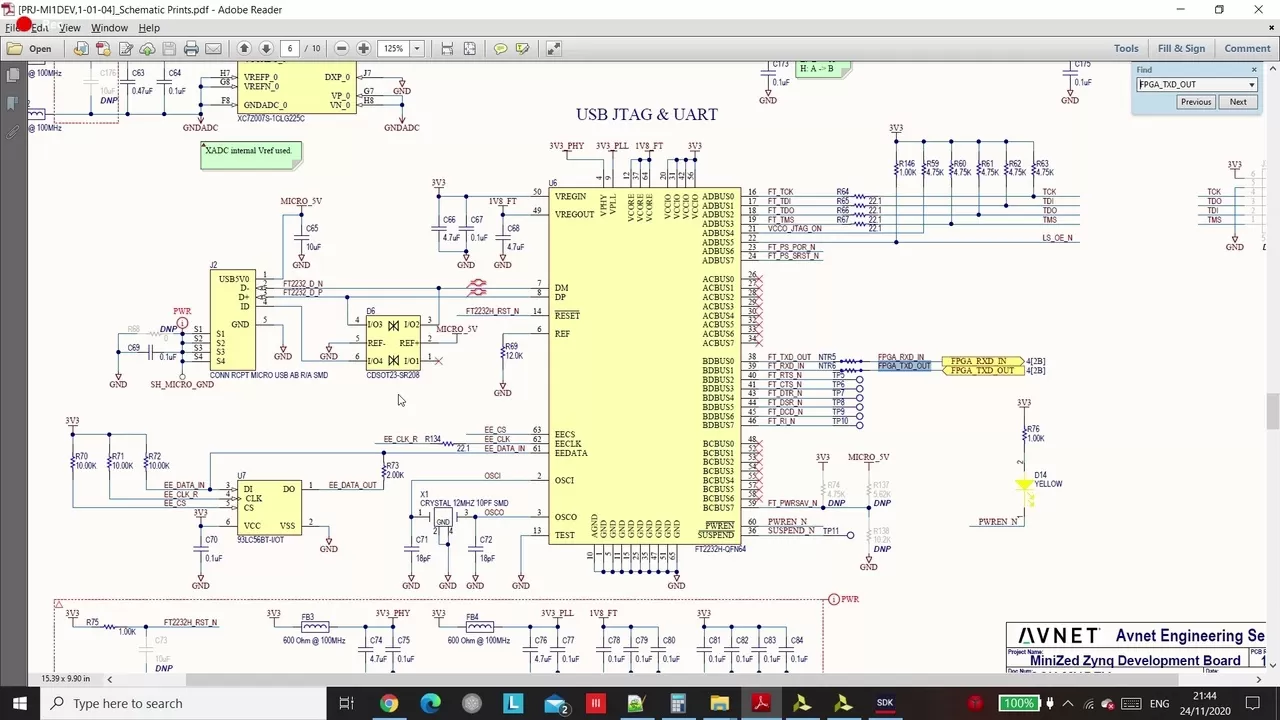1280x720 pixels.
Task: Open the Xilinx SDK from the taskbar
Action: (884, 703)
